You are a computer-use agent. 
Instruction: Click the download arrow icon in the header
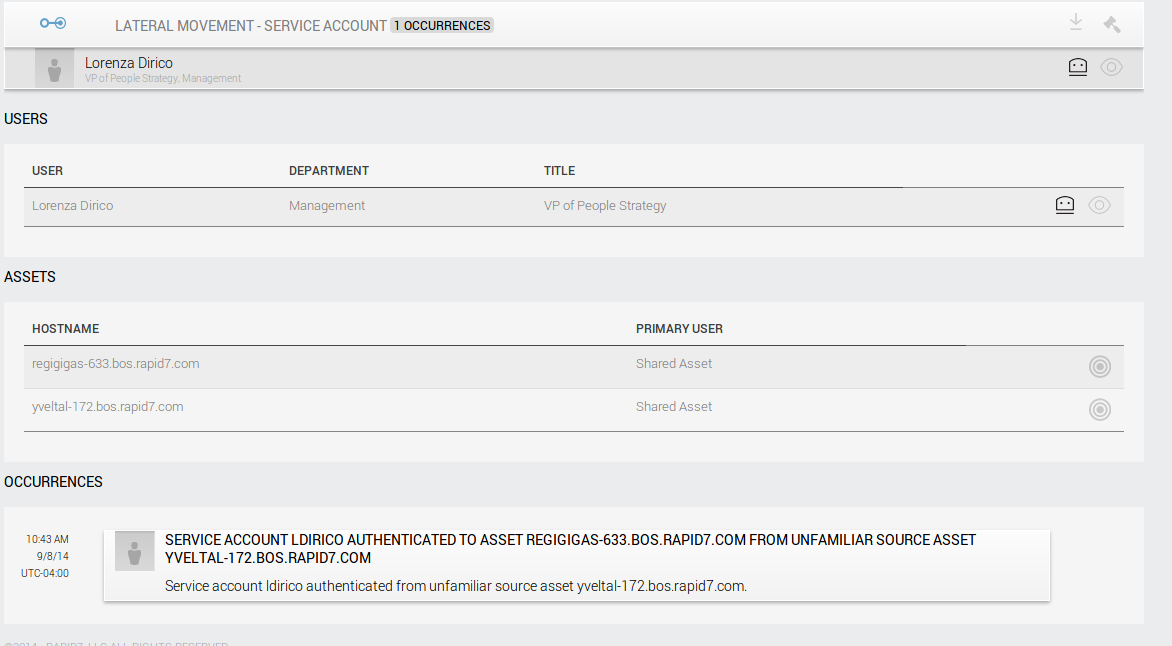click(x=1076, y=22)
